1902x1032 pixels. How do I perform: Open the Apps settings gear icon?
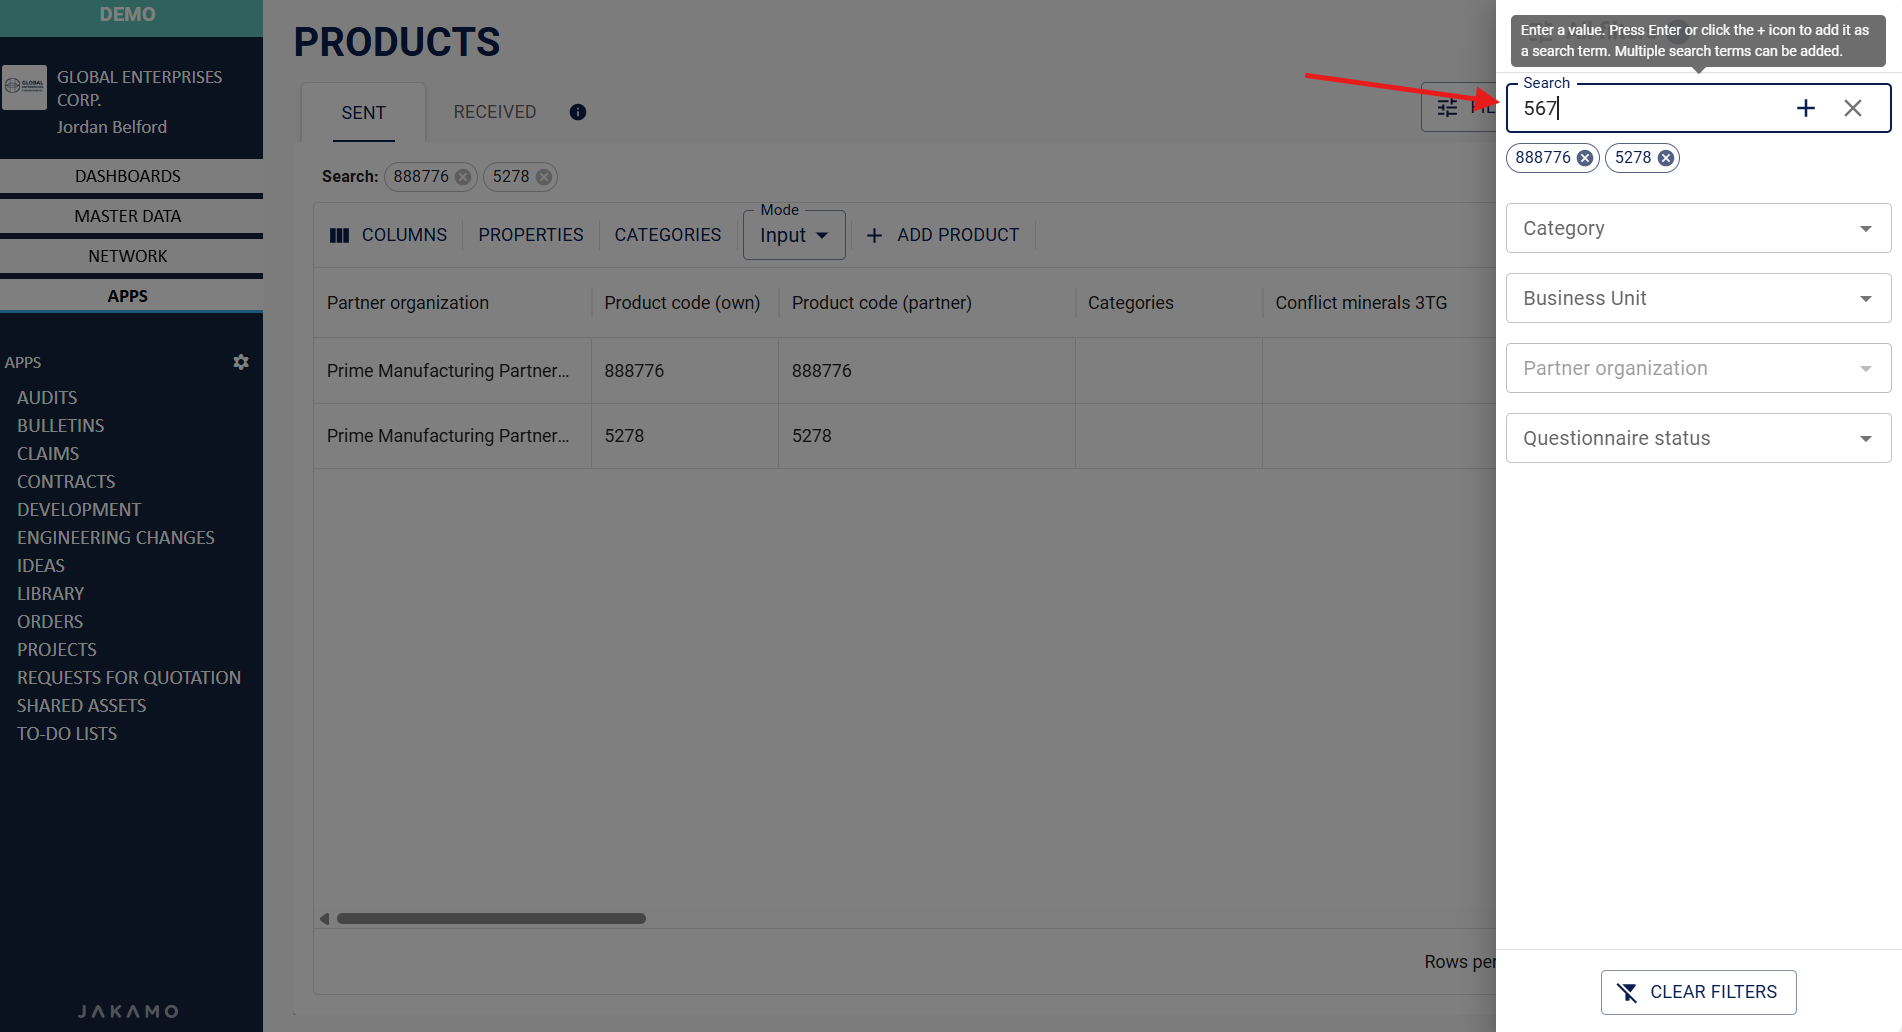tap(241, 362)
